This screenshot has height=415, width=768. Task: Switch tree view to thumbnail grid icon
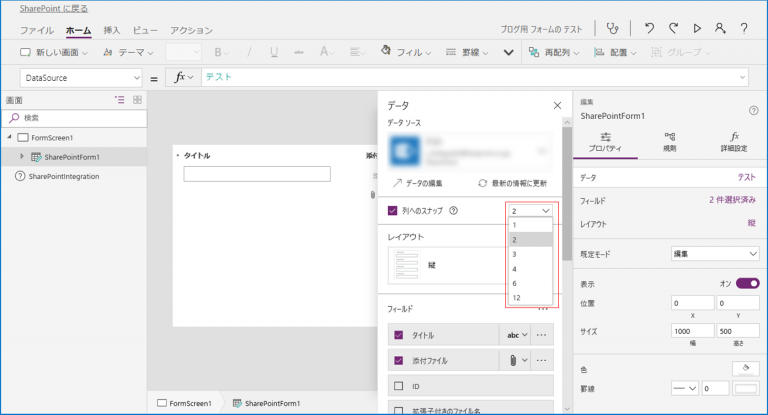(137, 100)
